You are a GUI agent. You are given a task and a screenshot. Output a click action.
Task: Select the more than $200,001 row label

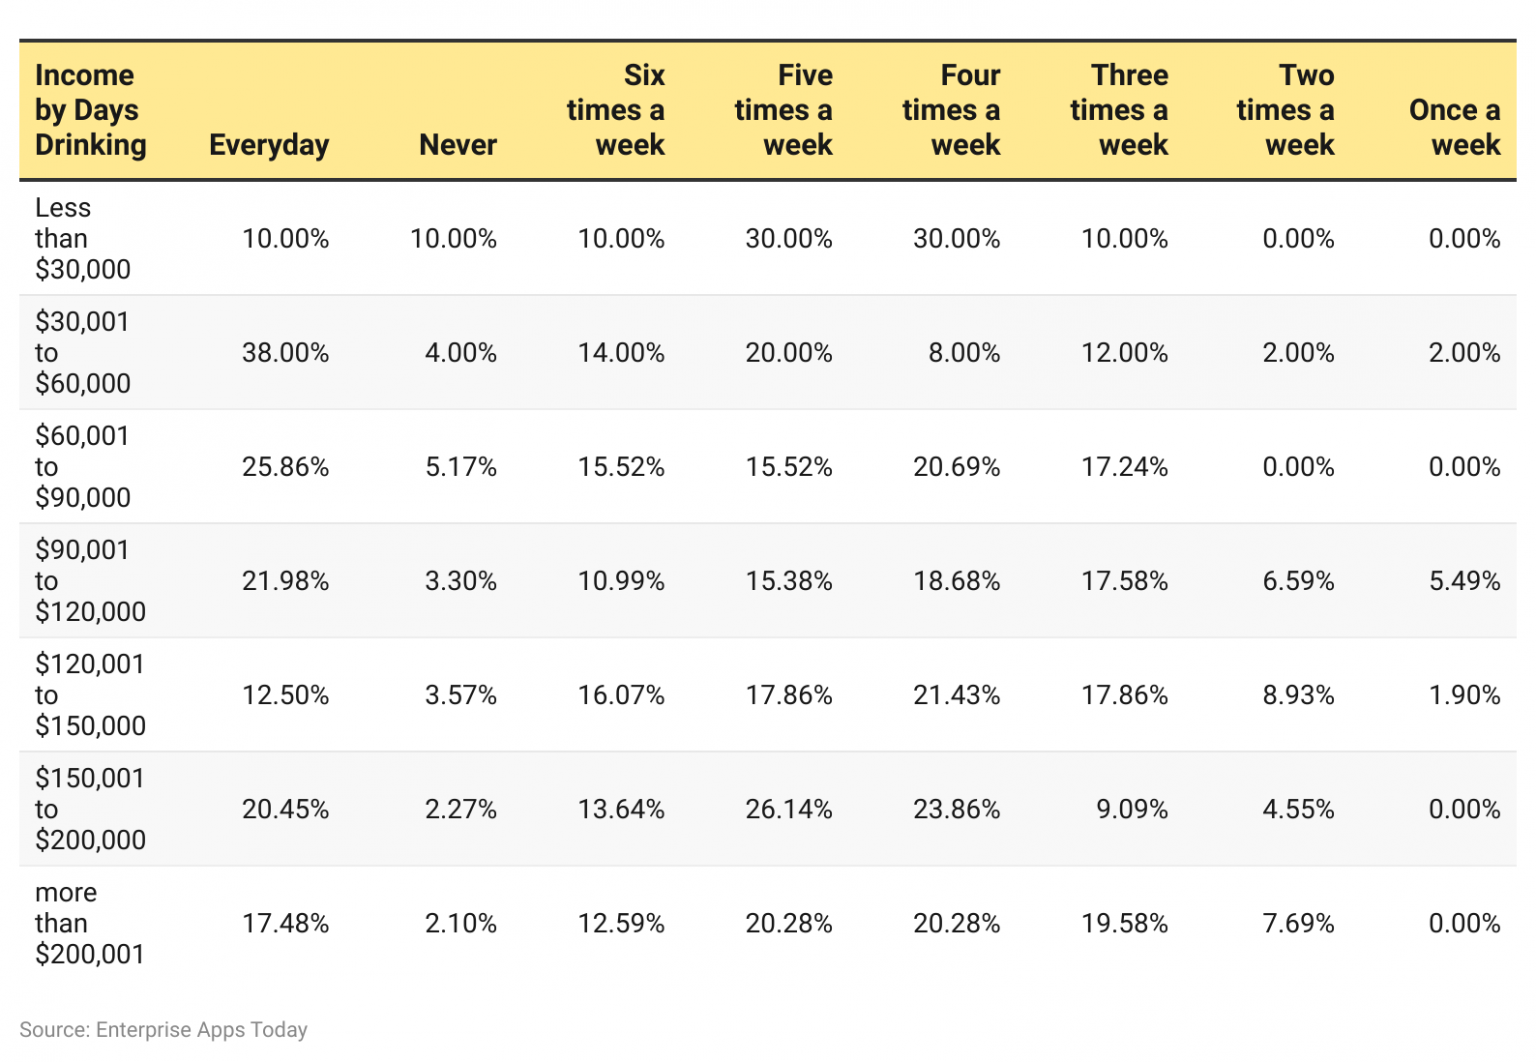pyautogui.click(x=90, y=922)
